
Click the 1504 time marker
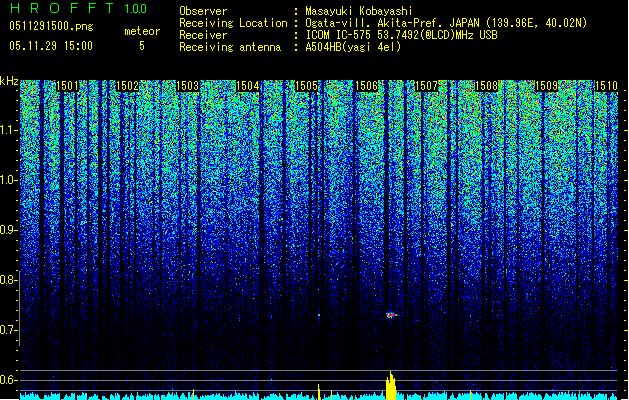[x=248, y=86]
